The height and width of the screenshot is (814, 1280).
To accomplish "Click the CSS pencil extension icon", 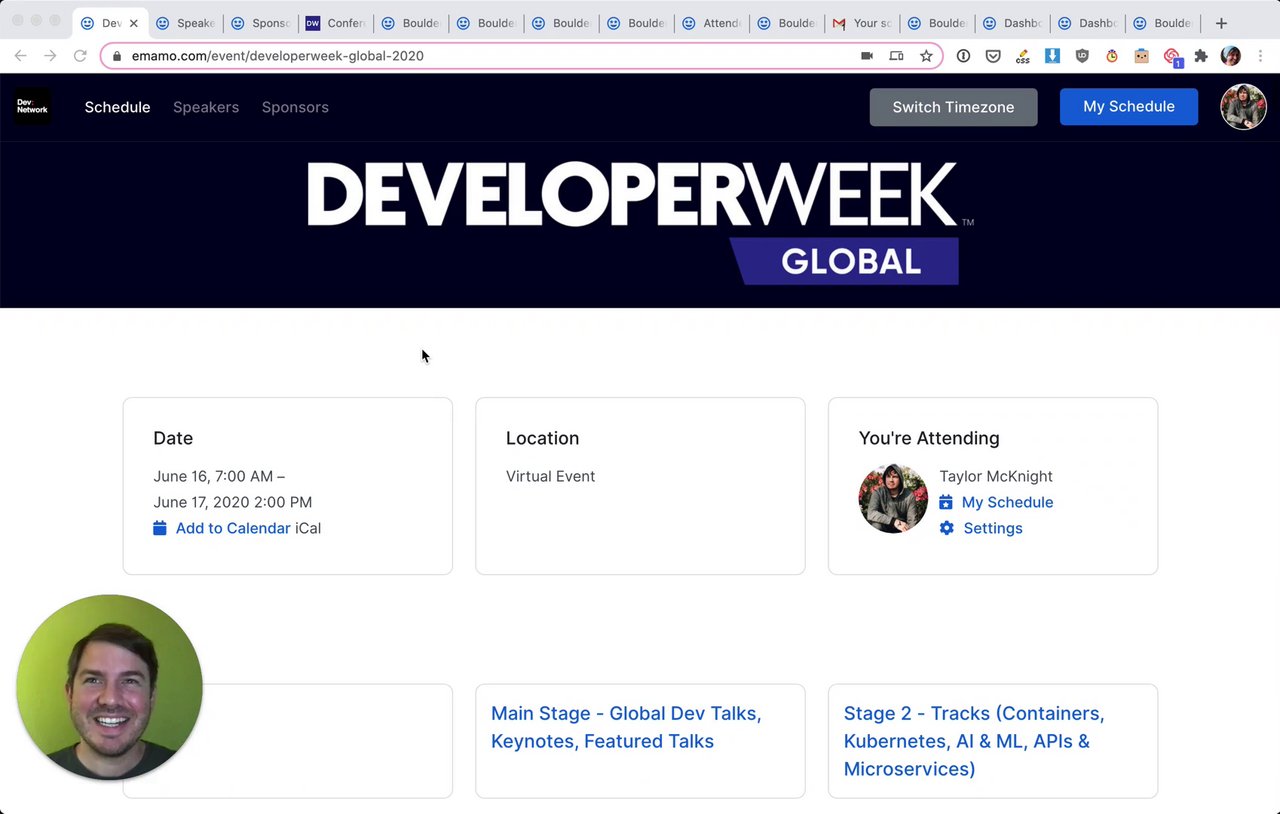I will pyautogui.click(x=1022, y=56).
